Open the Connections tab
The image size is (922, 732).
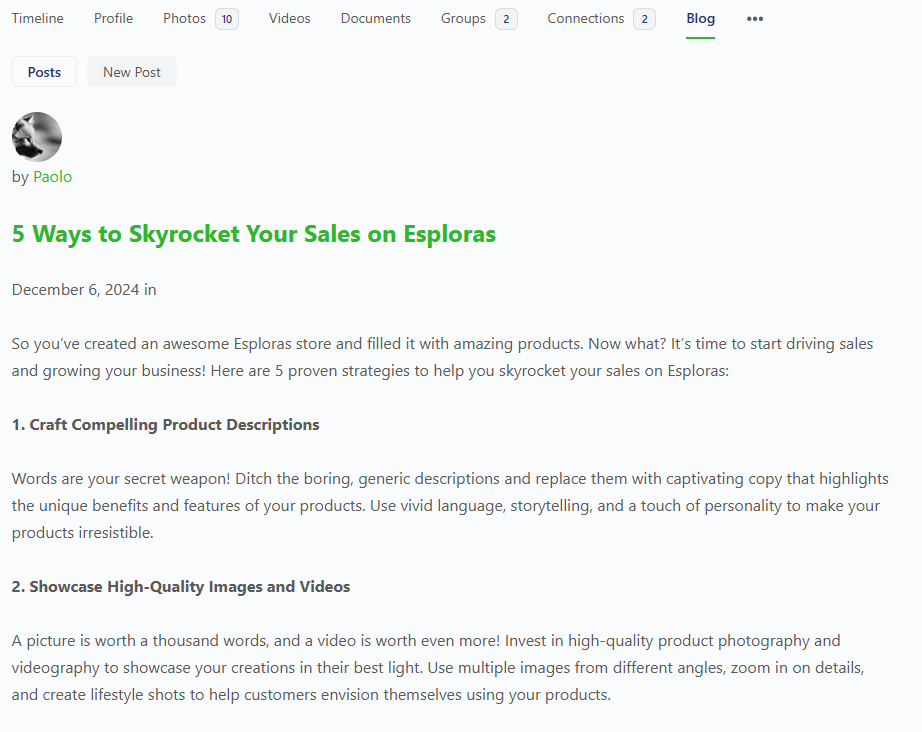(586, 19)
